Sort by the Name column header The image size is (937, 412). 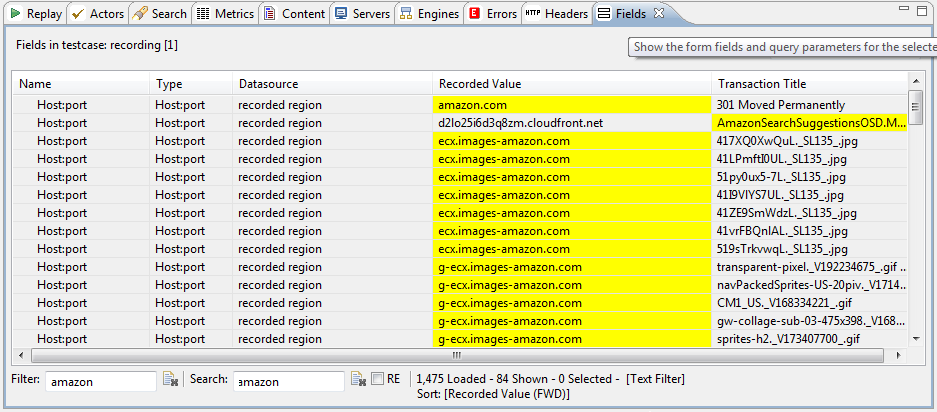[x=81, y=84]
